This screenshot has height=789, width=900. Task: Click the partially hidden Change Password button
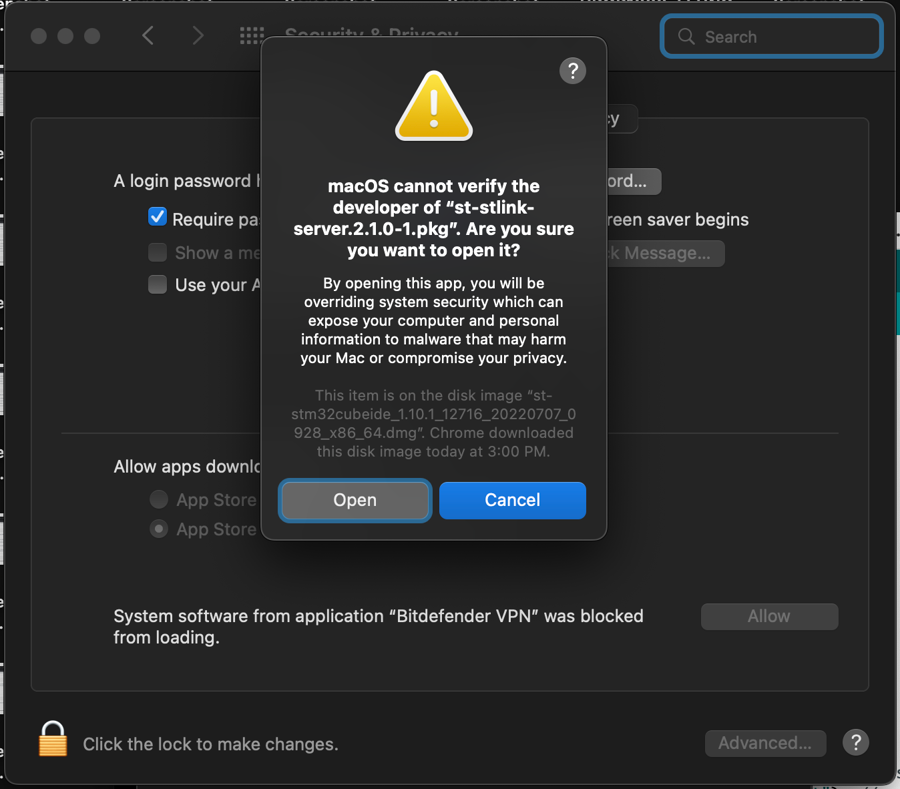pyautogui.click(x=632, y=181)
